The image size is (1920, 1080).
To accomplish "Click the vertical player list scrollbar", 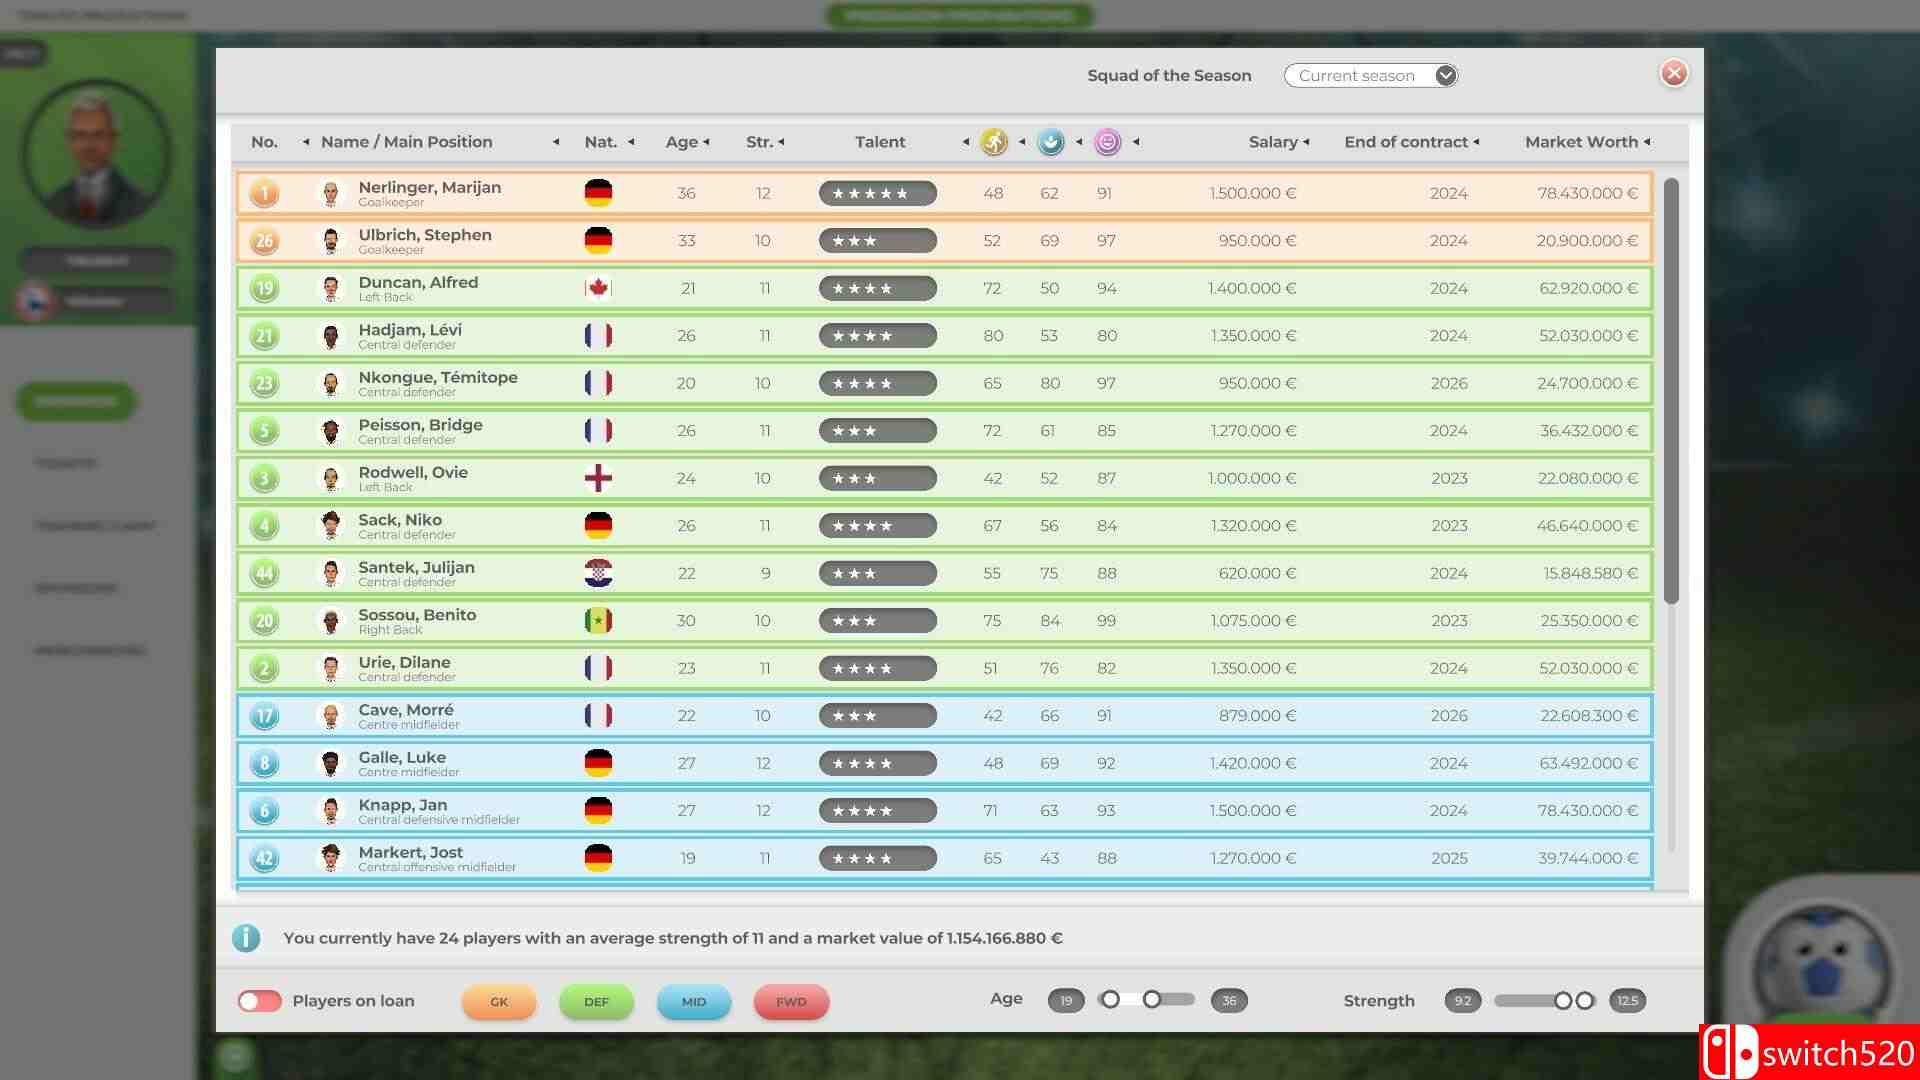I will click(x=1671, y=391).
